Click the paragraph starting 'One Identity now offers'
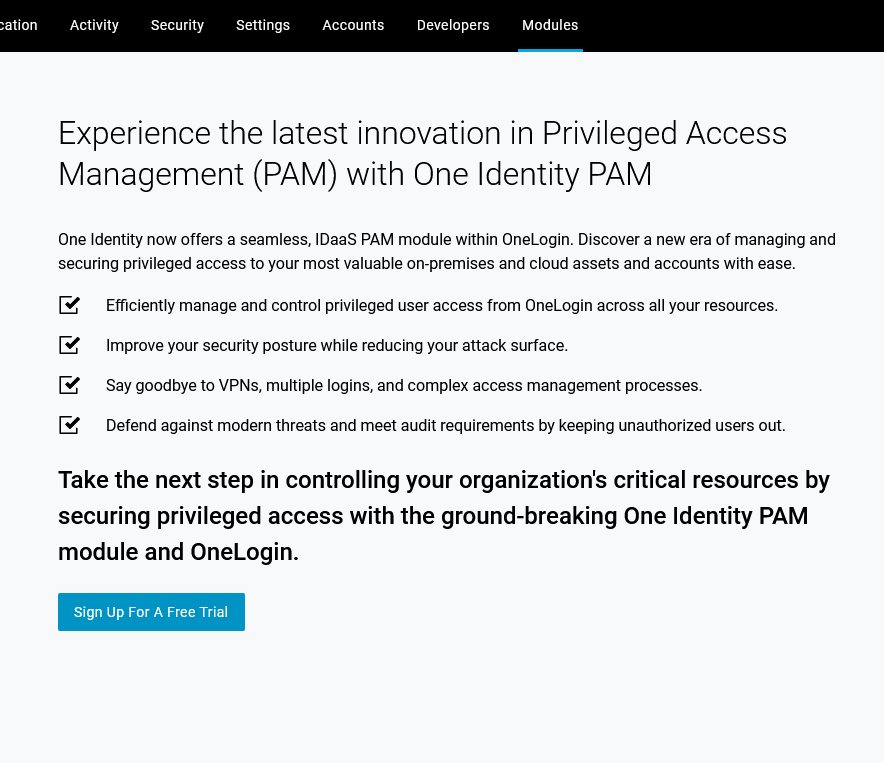The height and width of the screenshot is (763, 884). [x=447, y=252]
